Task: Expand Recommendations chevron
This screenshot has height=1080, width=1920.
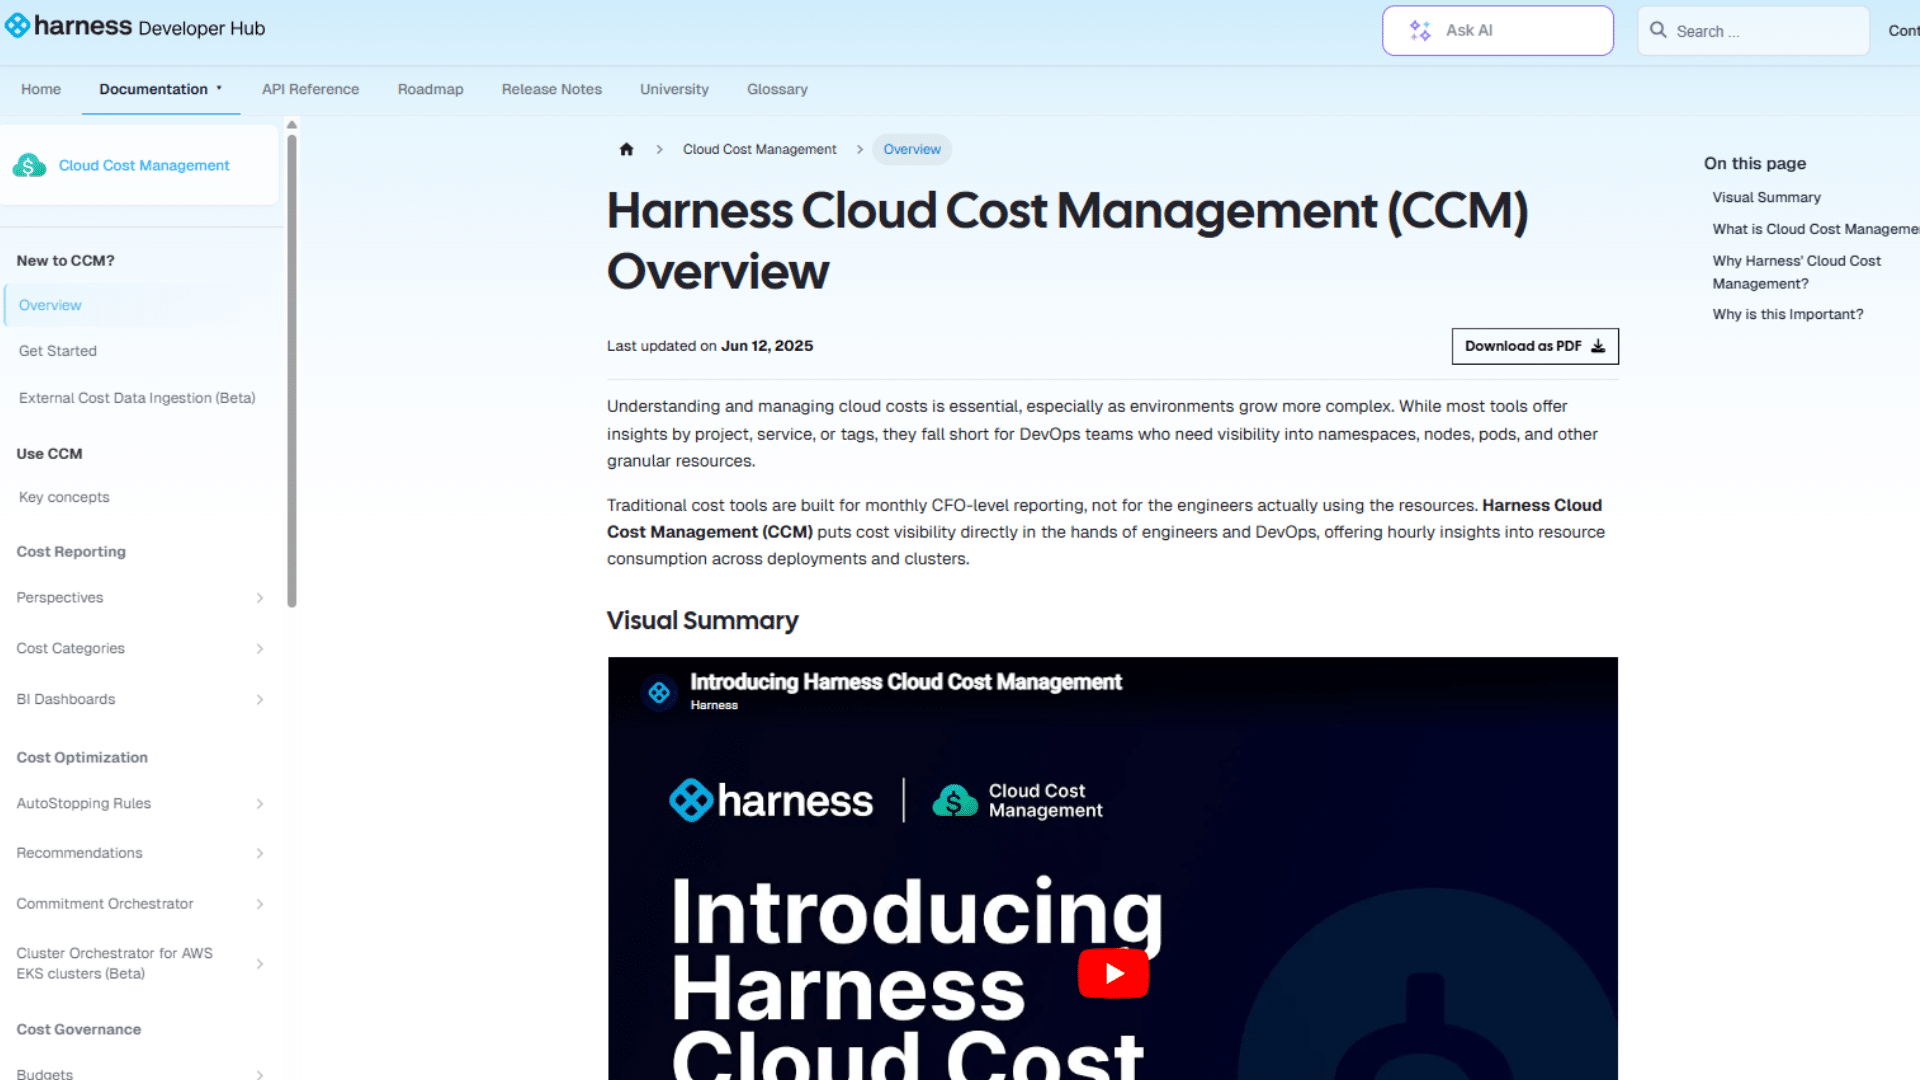Action: click(x=260, y=854)
